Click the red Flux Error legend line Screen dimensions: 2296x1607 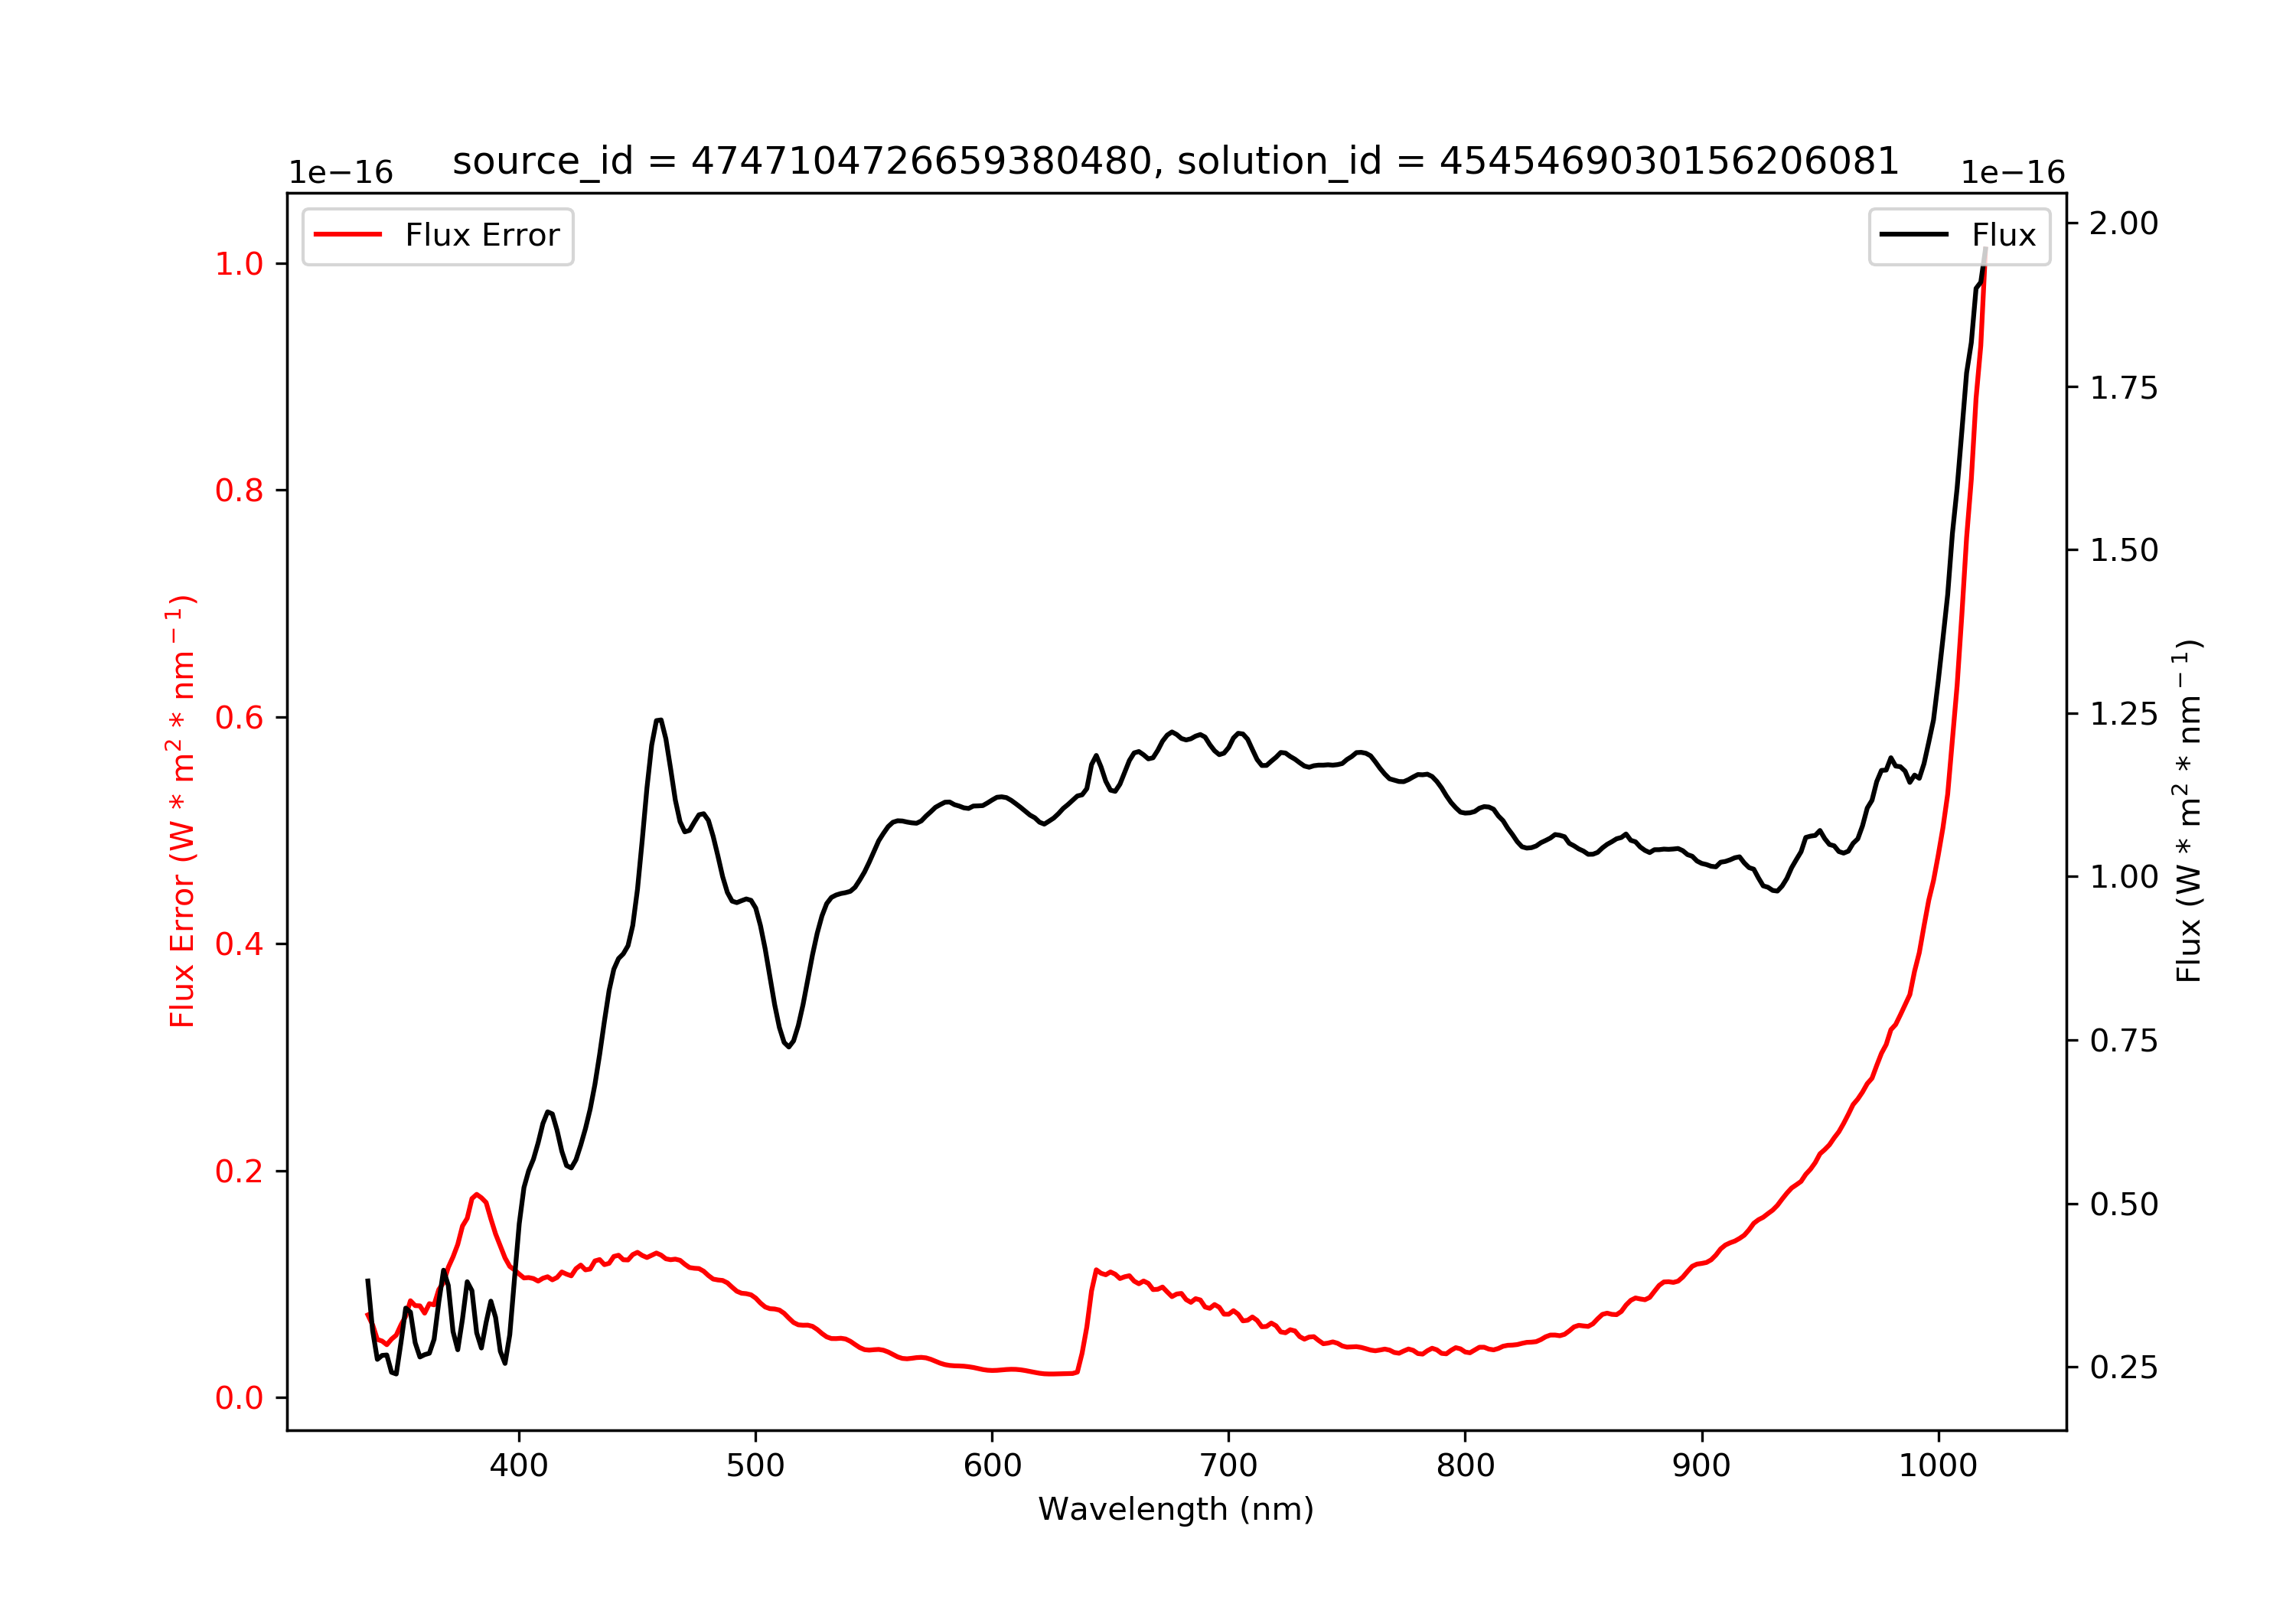click(347, 235)
